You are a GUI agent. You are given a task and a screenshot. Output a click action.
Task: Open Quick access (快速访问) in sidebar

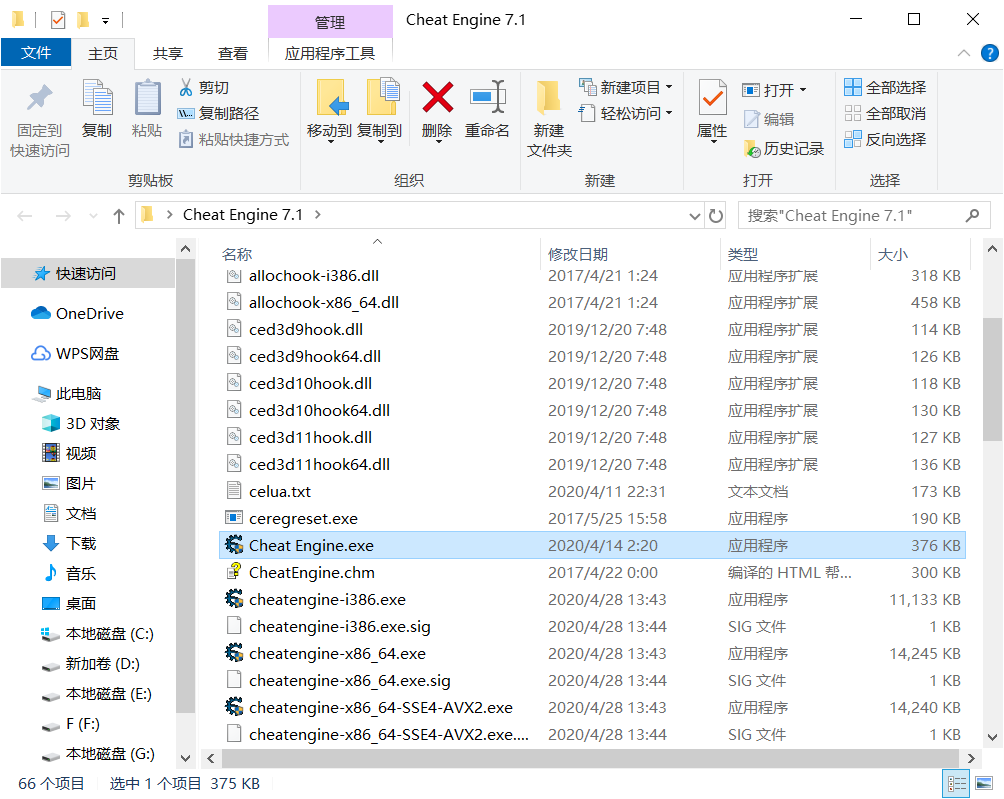86,273
